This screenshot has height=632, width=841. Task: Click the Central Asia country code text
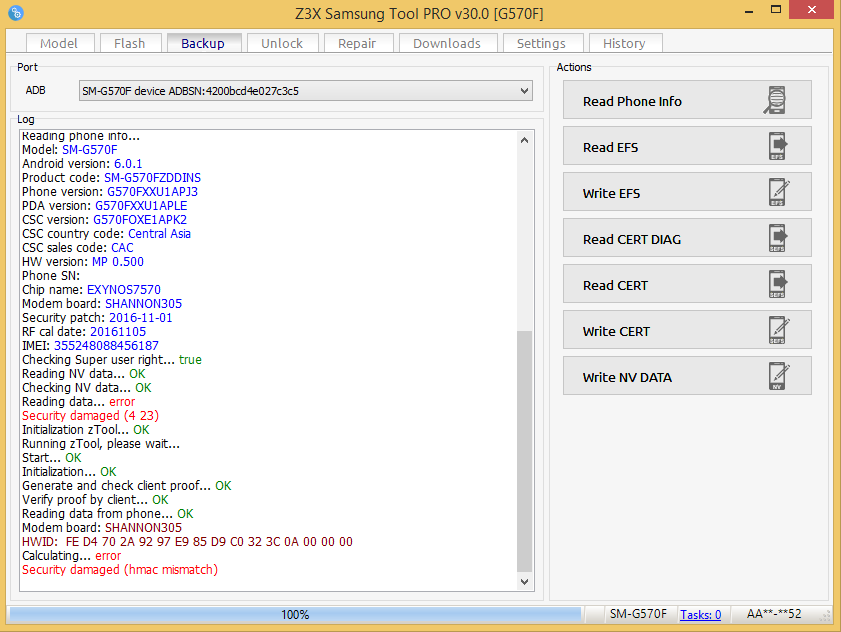(x=159, y=233)
